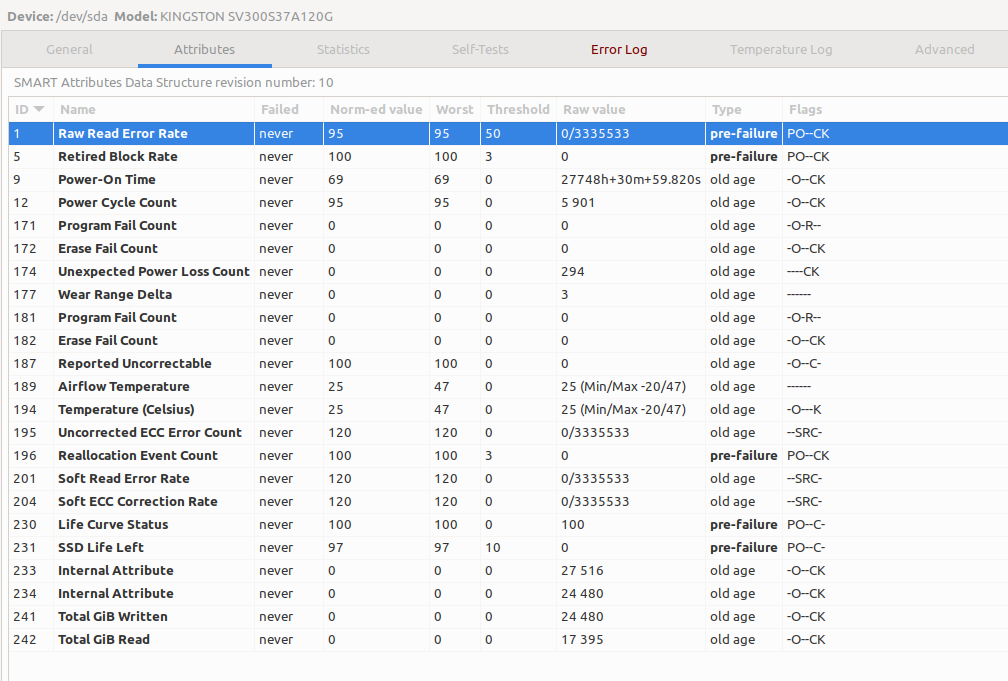1008x681 pixels.
Task: Select the ID 233 Internal Attribute row
Action: coord(508,570)
